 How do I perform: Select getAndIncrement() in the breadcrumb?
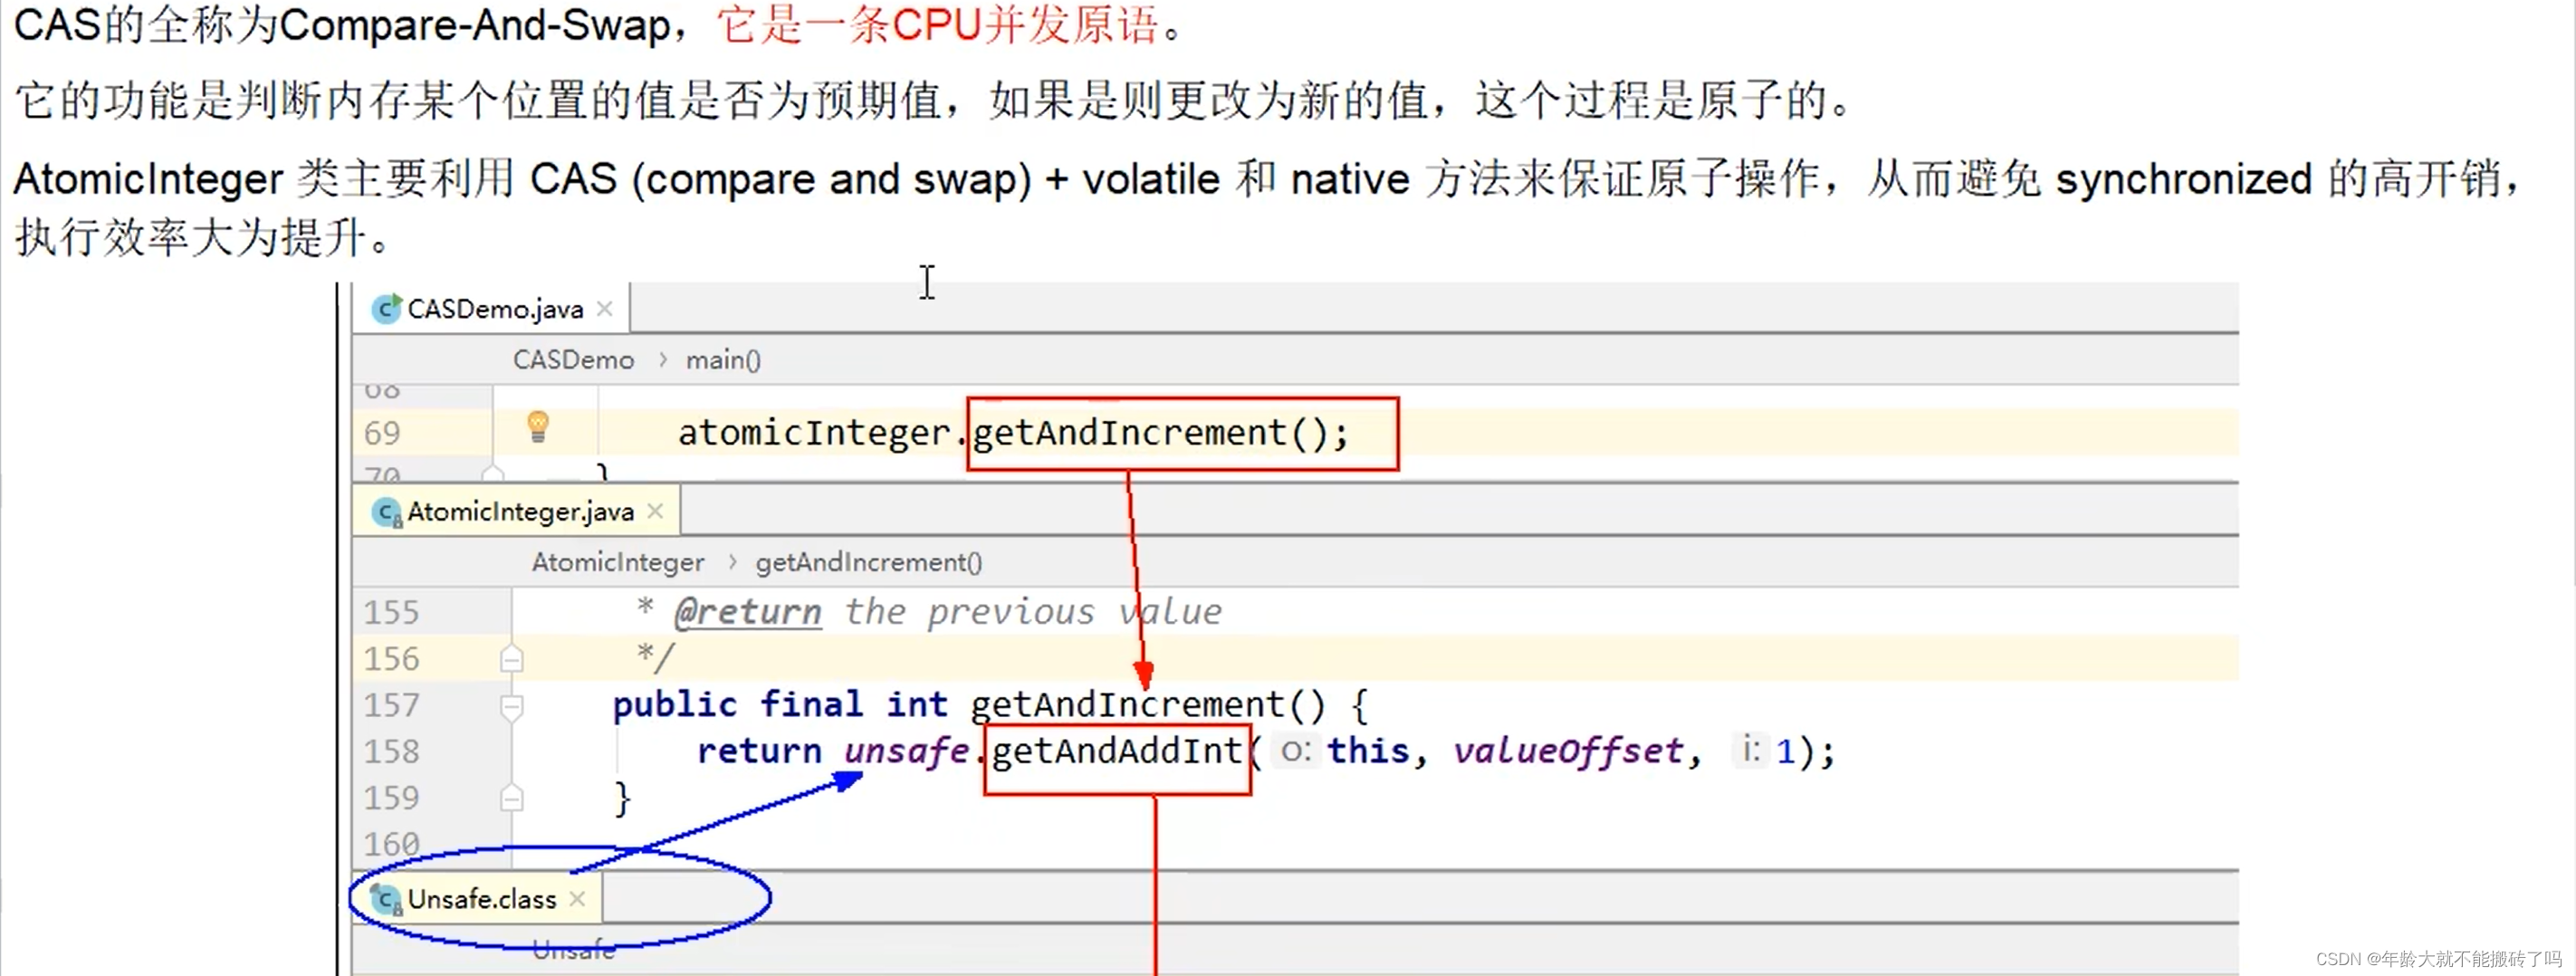pos(869,563)
